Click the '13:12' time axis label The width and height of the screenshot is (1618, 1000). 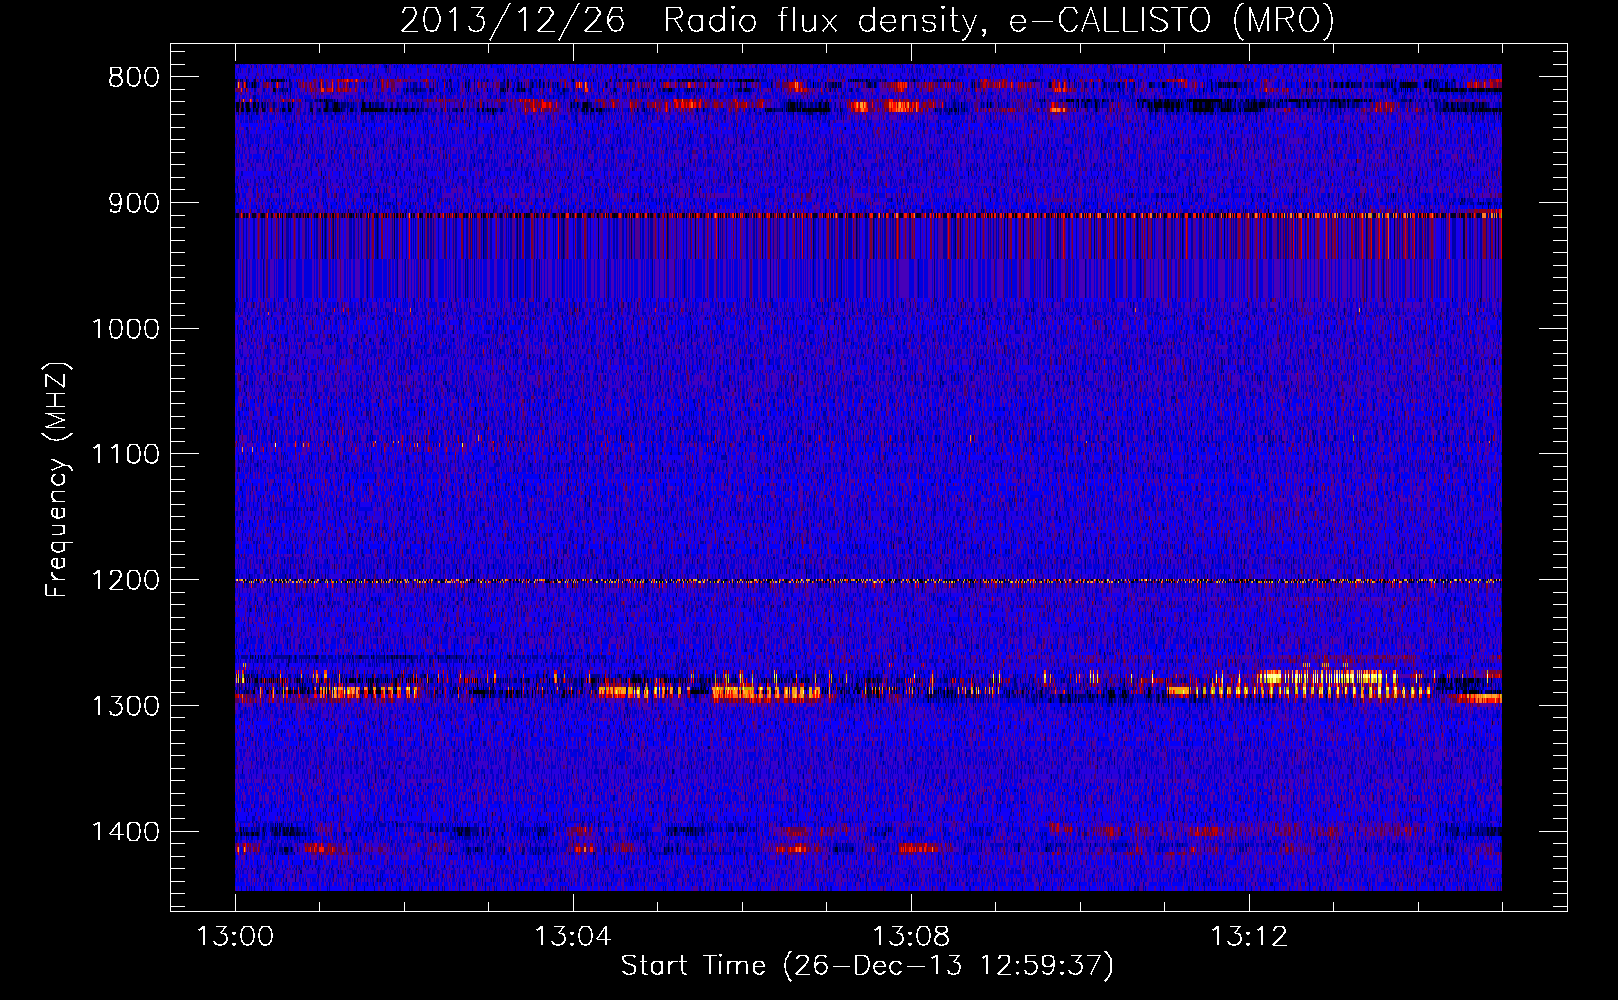point(1249,937)
